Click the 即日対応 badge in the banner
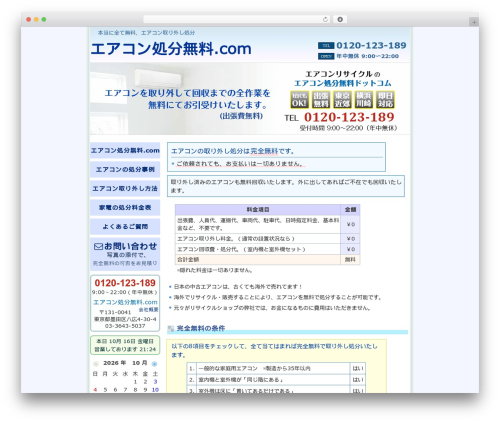Screen dimensions: 500x423 pyautogui.click(x=385, y=99)
